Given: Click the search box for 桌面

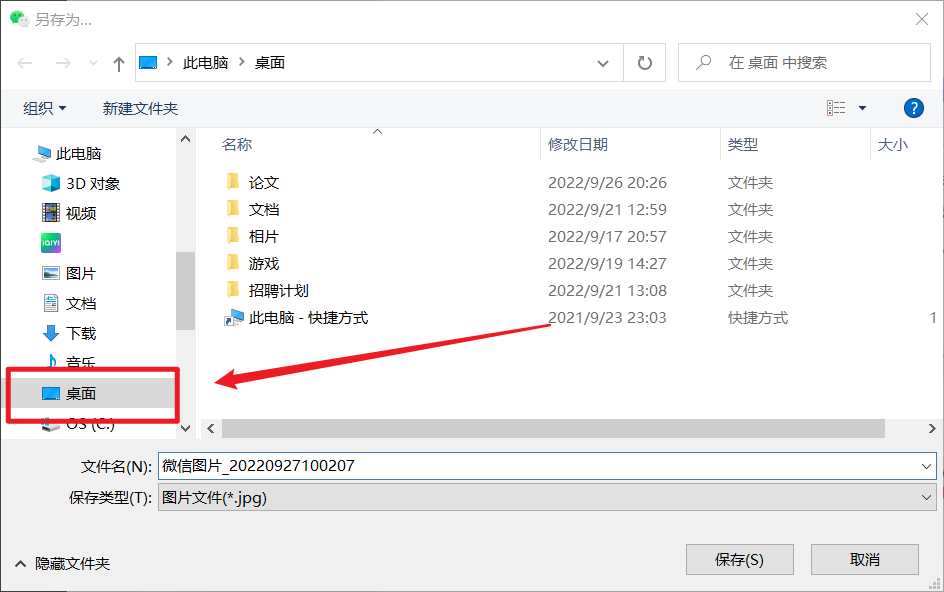Looking at the screenshot, I should pyautogui.click(x=804, y=63).
